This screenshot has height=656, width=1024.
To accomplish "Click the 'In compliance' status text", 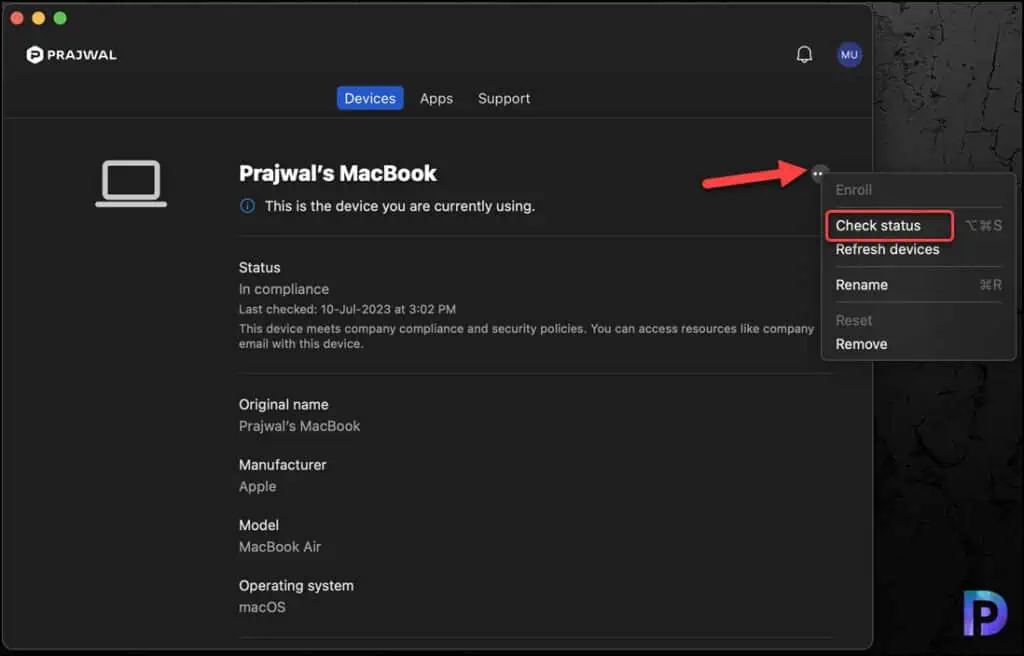I will point(283,289).
